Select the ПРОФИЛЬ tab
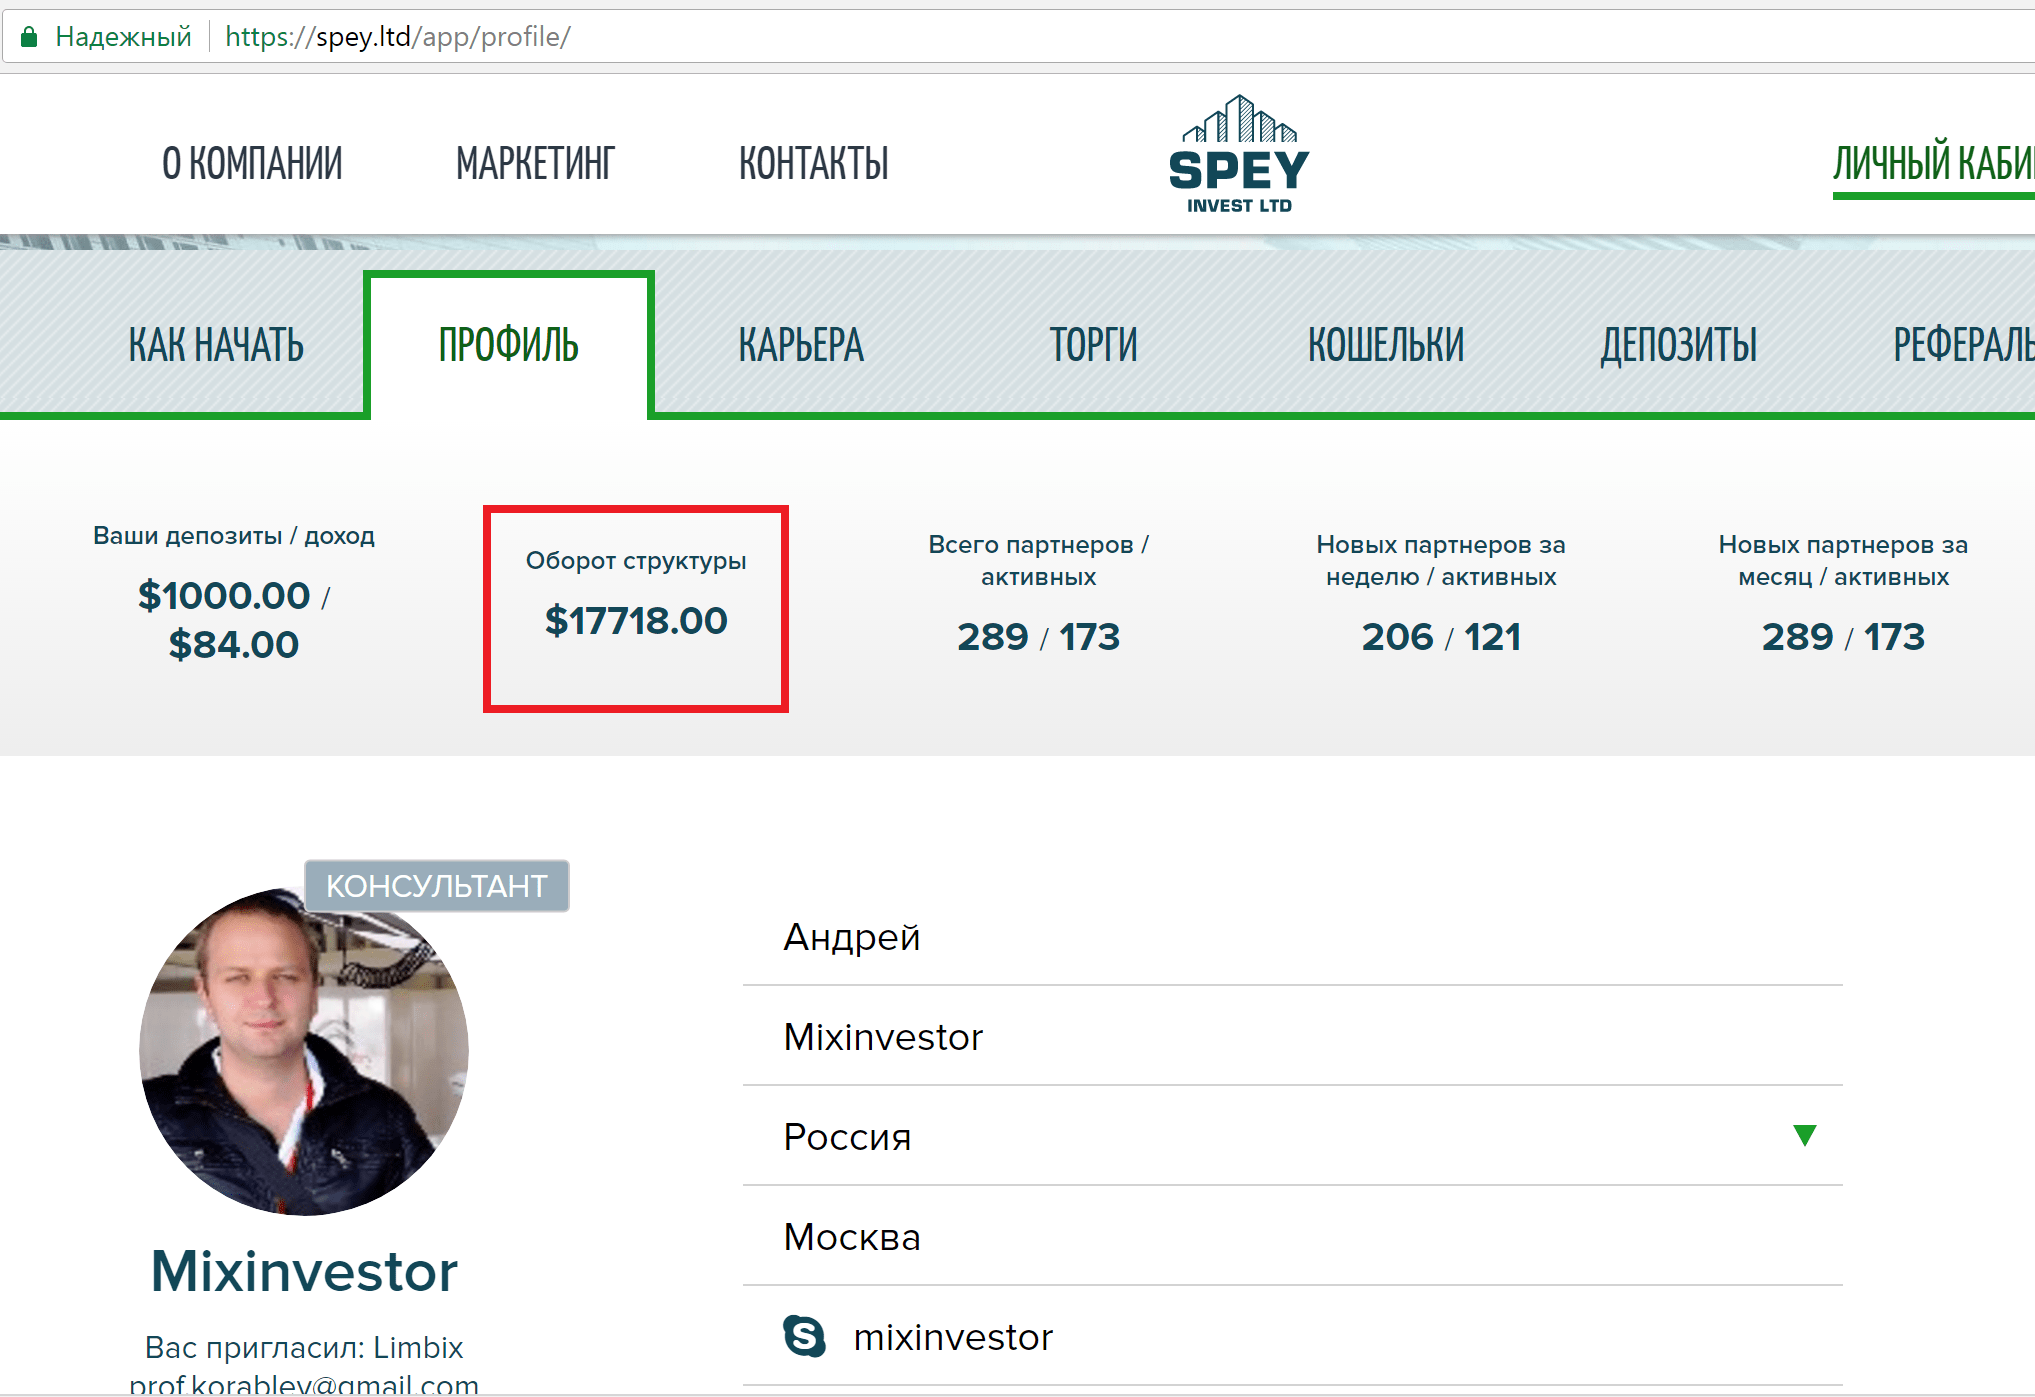 508,345
